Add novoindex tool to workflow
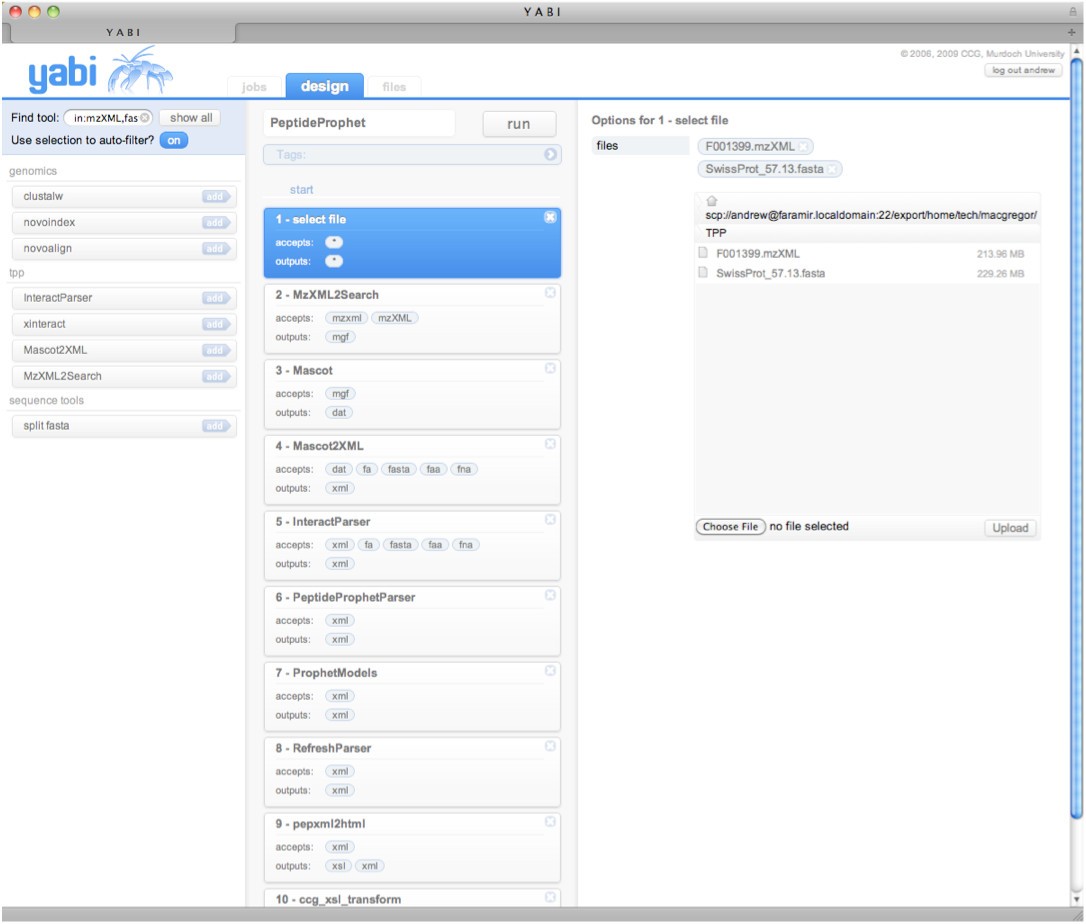 point(215,223)
